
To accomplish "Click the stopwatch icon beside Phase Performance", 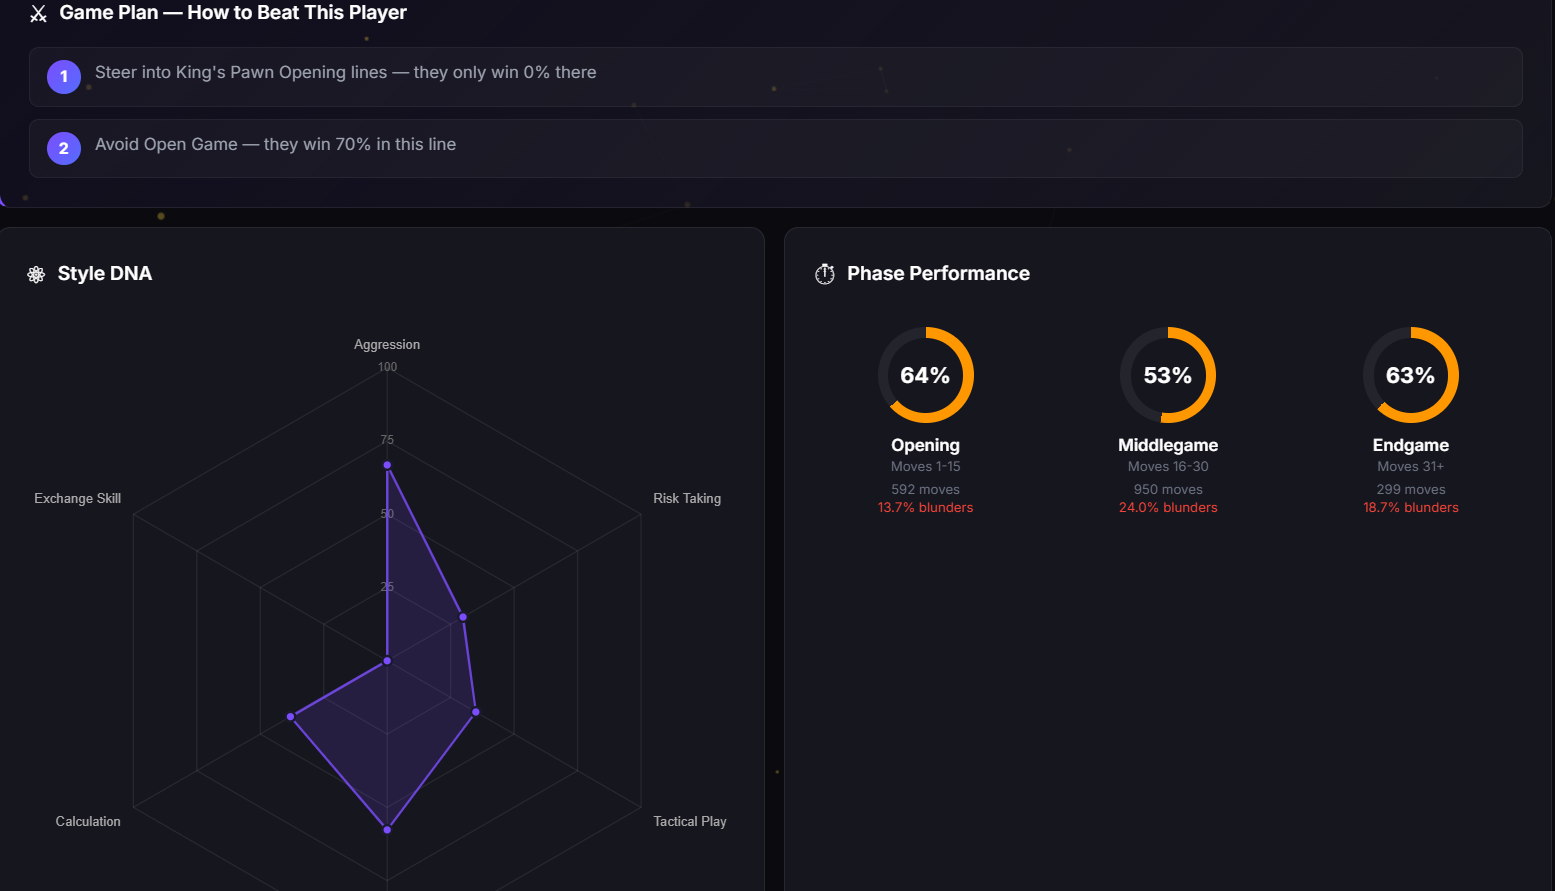I will [825, 274].
